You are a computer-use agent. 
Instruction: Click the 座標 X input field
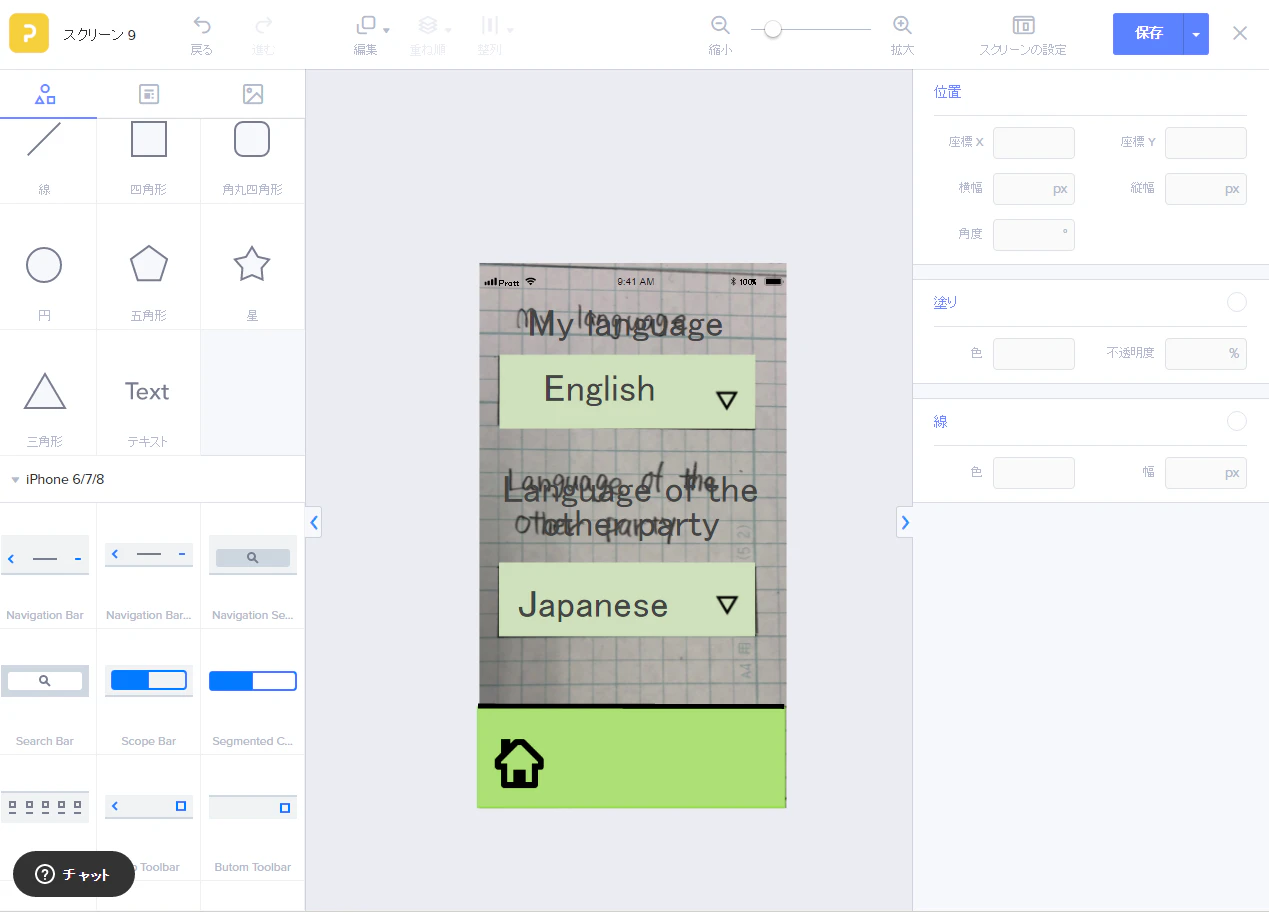click(x=1034, y=143)
